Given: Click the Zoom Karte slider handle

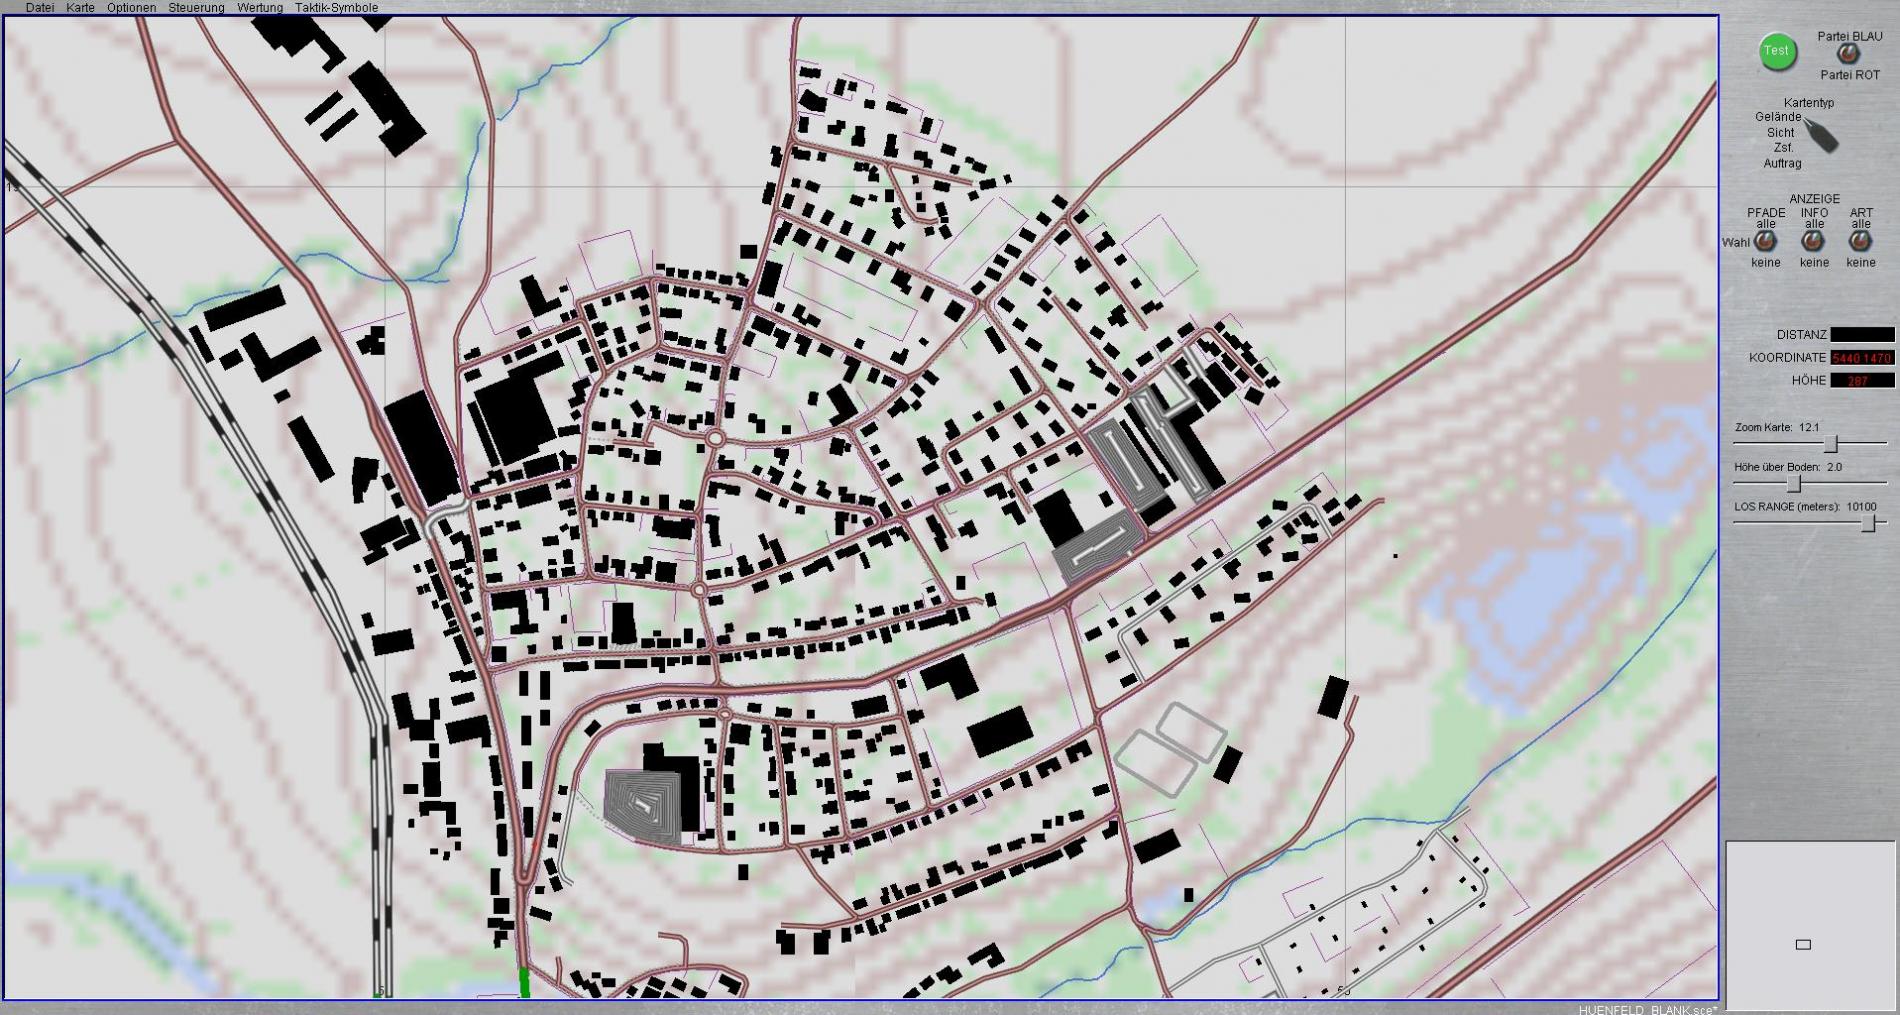Looking at the screenshot, I should coord(1830,444).
